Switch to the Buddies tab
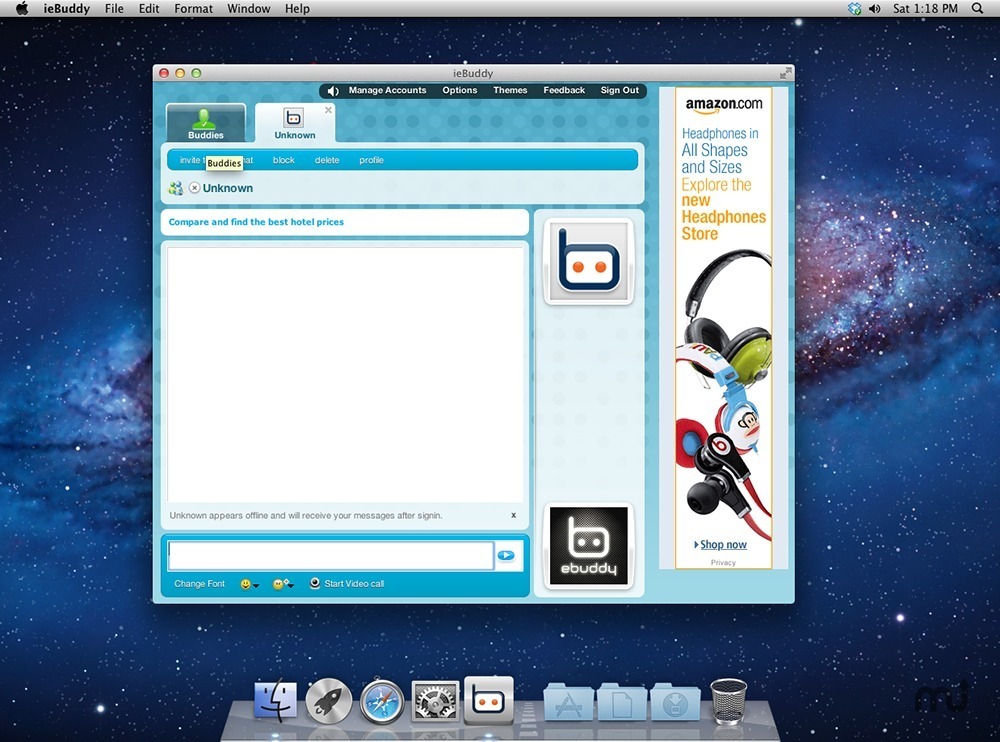This screenshot has height=742, width=1000. coord(206,121)
